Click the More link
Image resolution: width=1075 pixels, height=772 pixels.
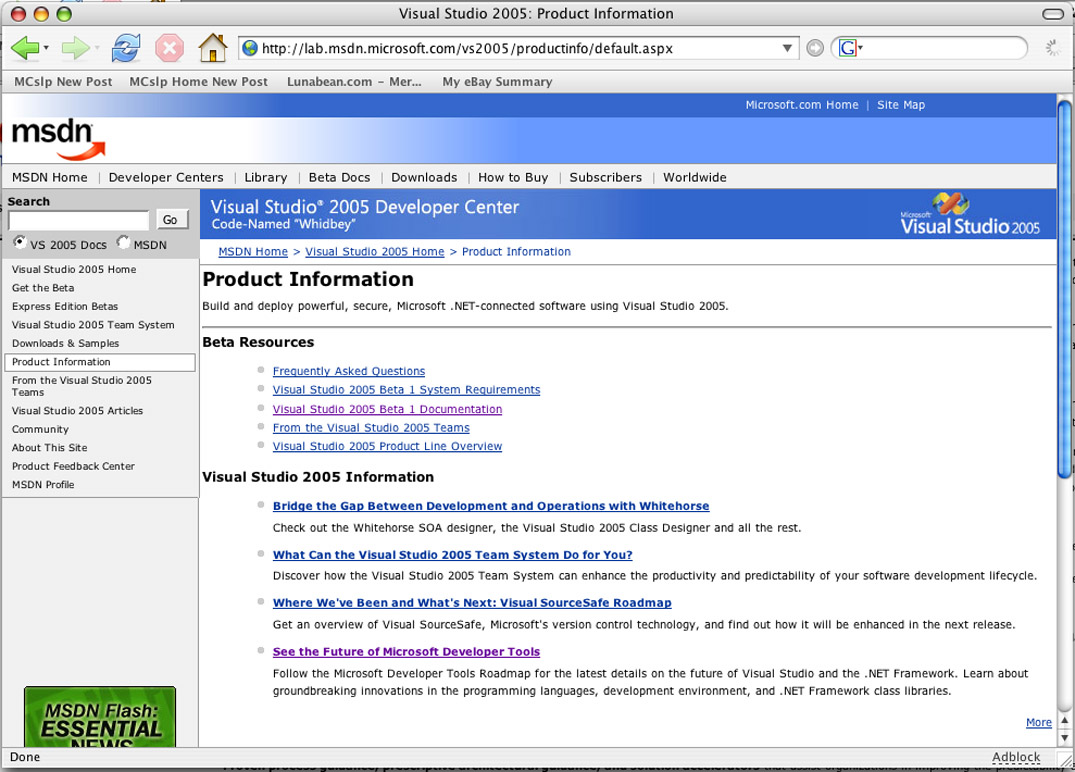(x=1039, y=723)
